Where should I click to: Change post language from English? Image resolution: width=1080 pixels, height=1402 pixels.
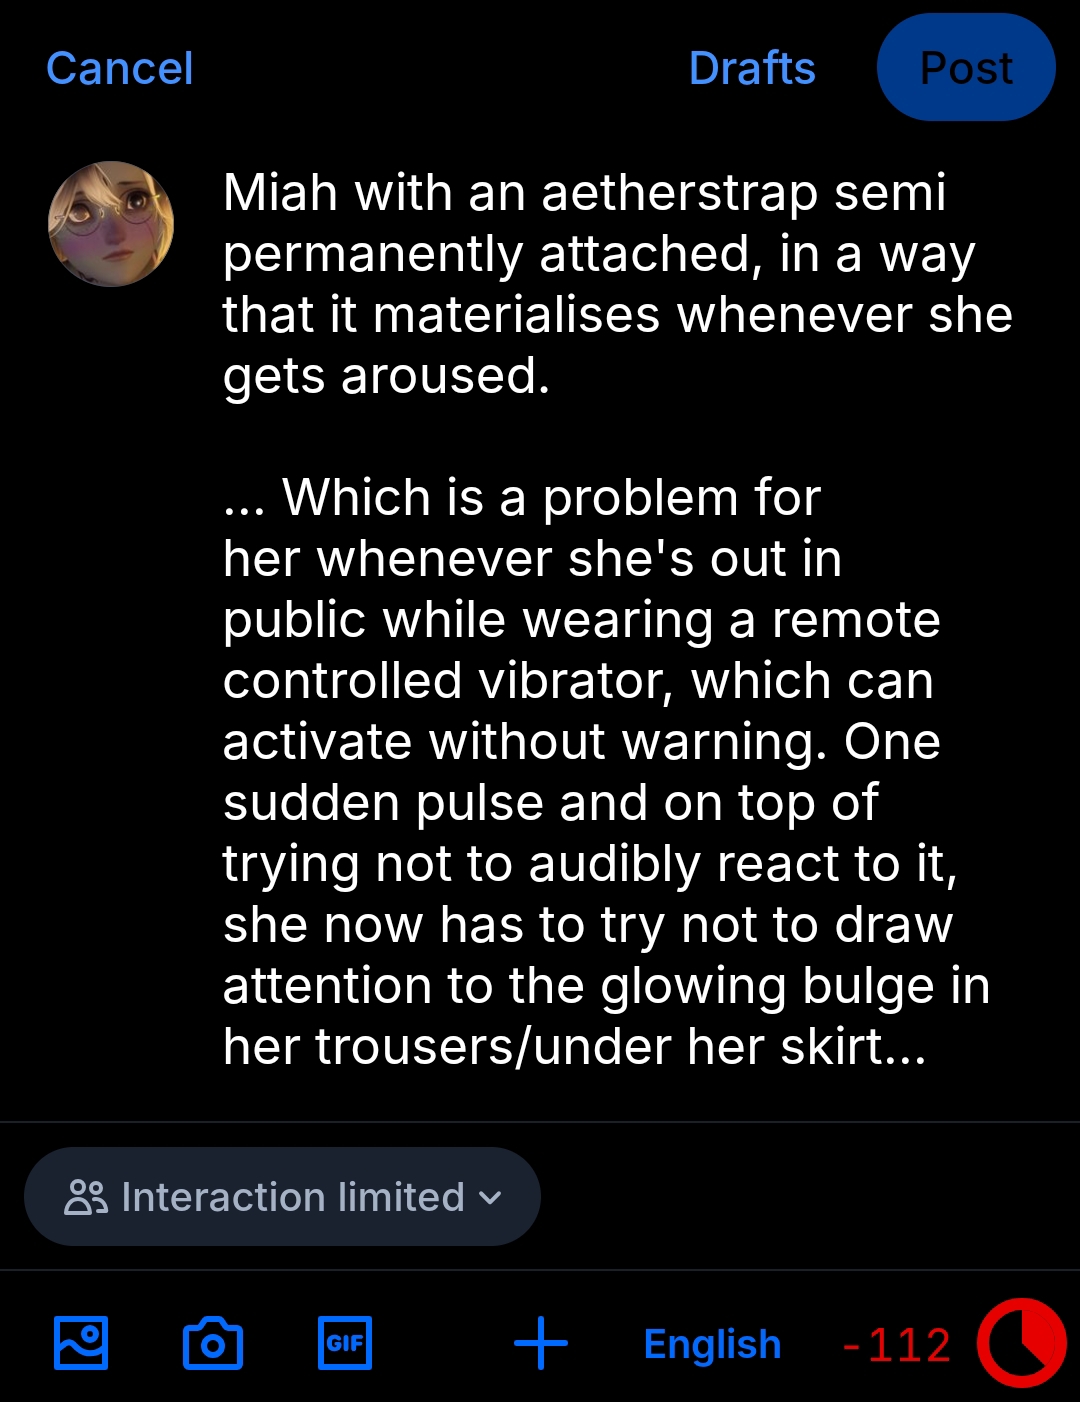[x=712, y=1345]
